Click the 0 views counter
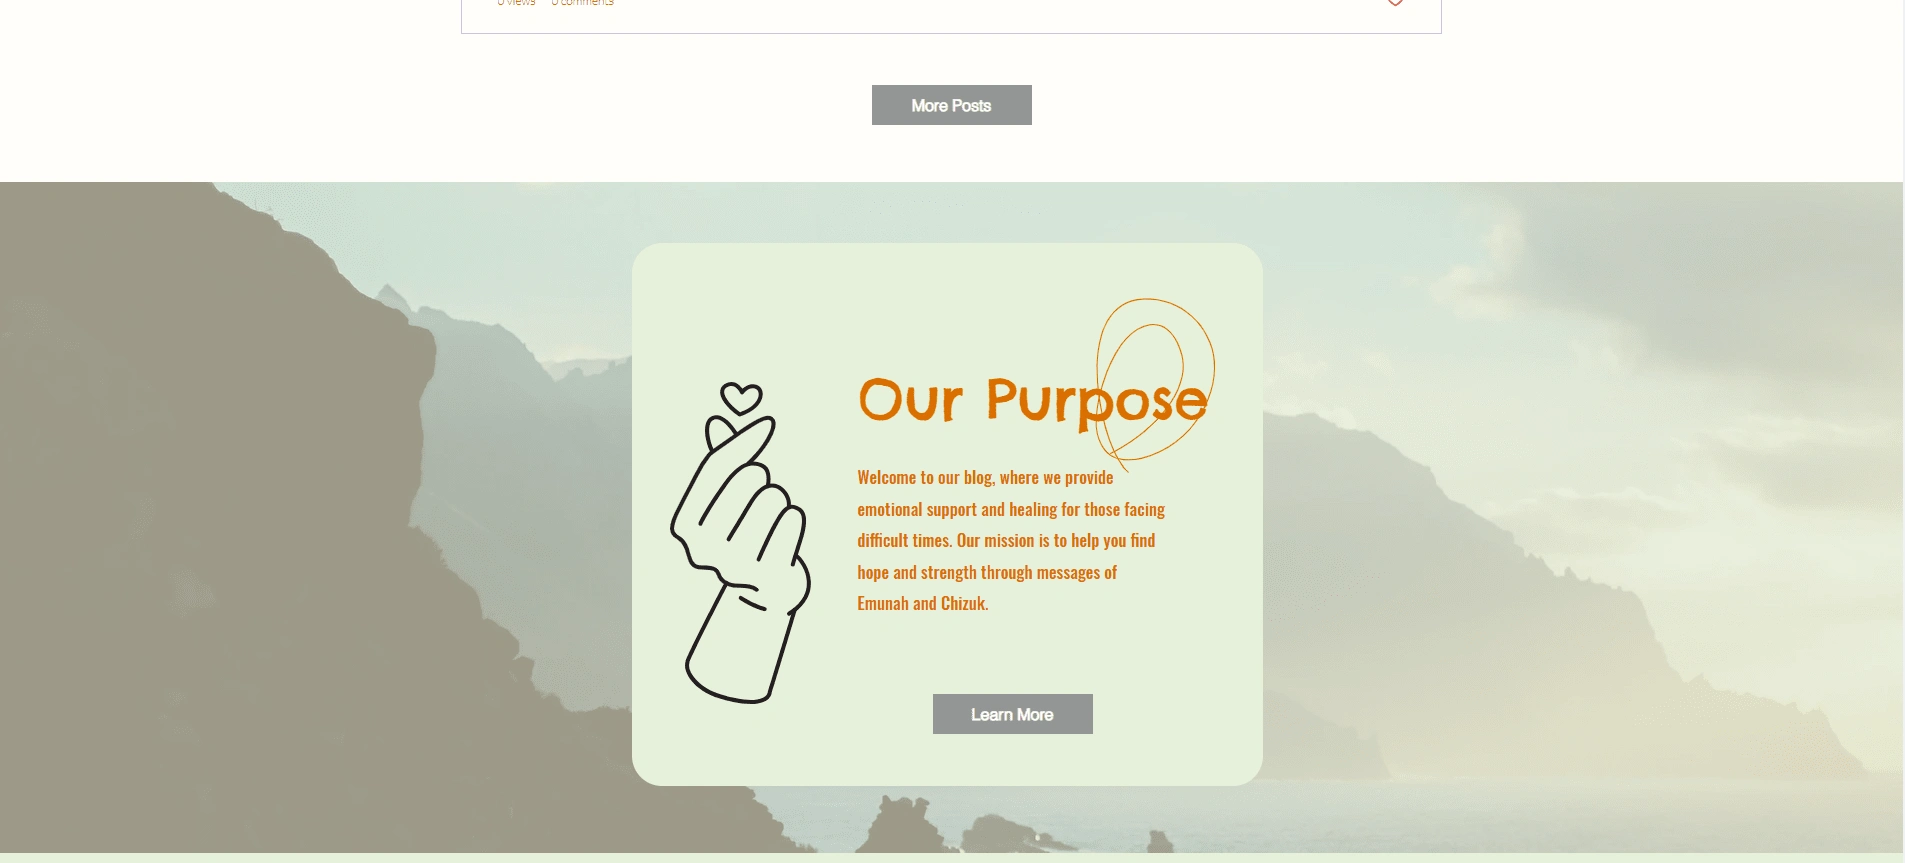The height and width of the screenshot is (863, 1905). (x=516, y=3)
